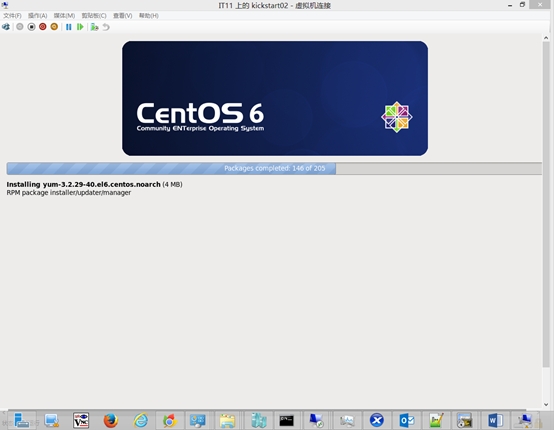Screen dimensions: 554x430
Task: Open the remote desktop connection taskbar icon
Action: pyautogui.click(x=316, y=420)
